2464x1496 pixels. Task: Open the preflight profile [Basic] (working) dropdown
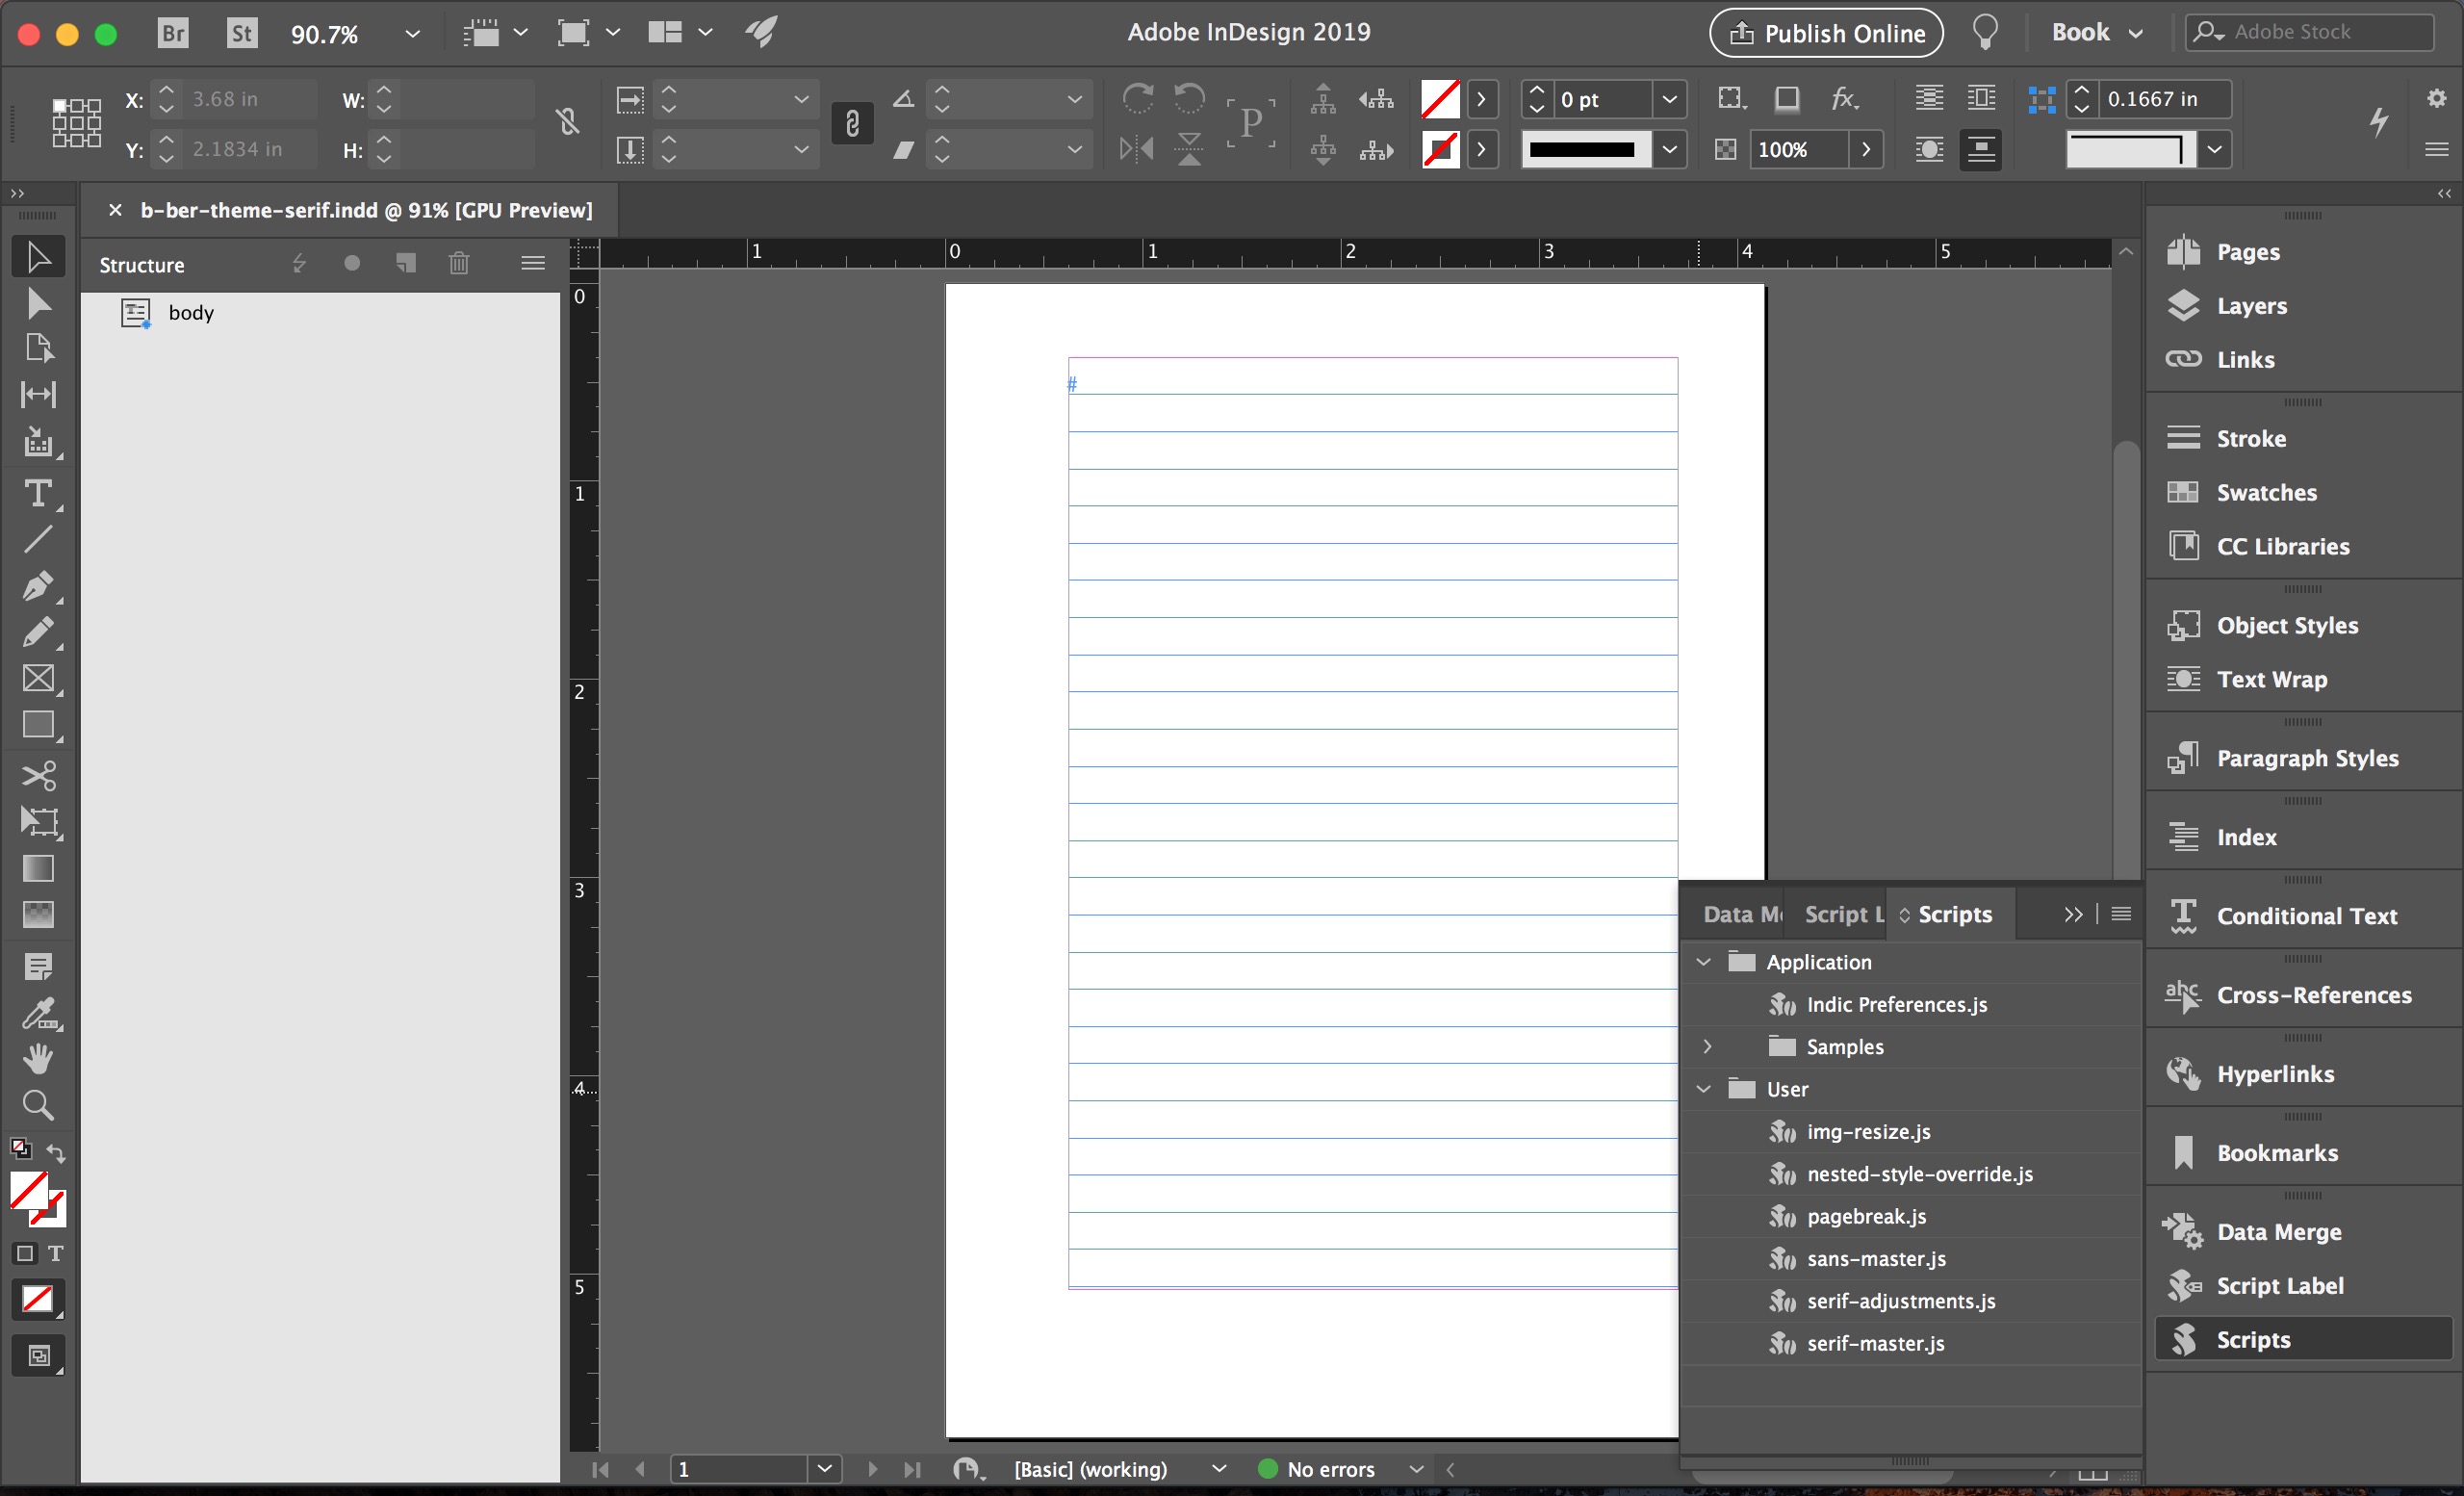point(1219,1469)
